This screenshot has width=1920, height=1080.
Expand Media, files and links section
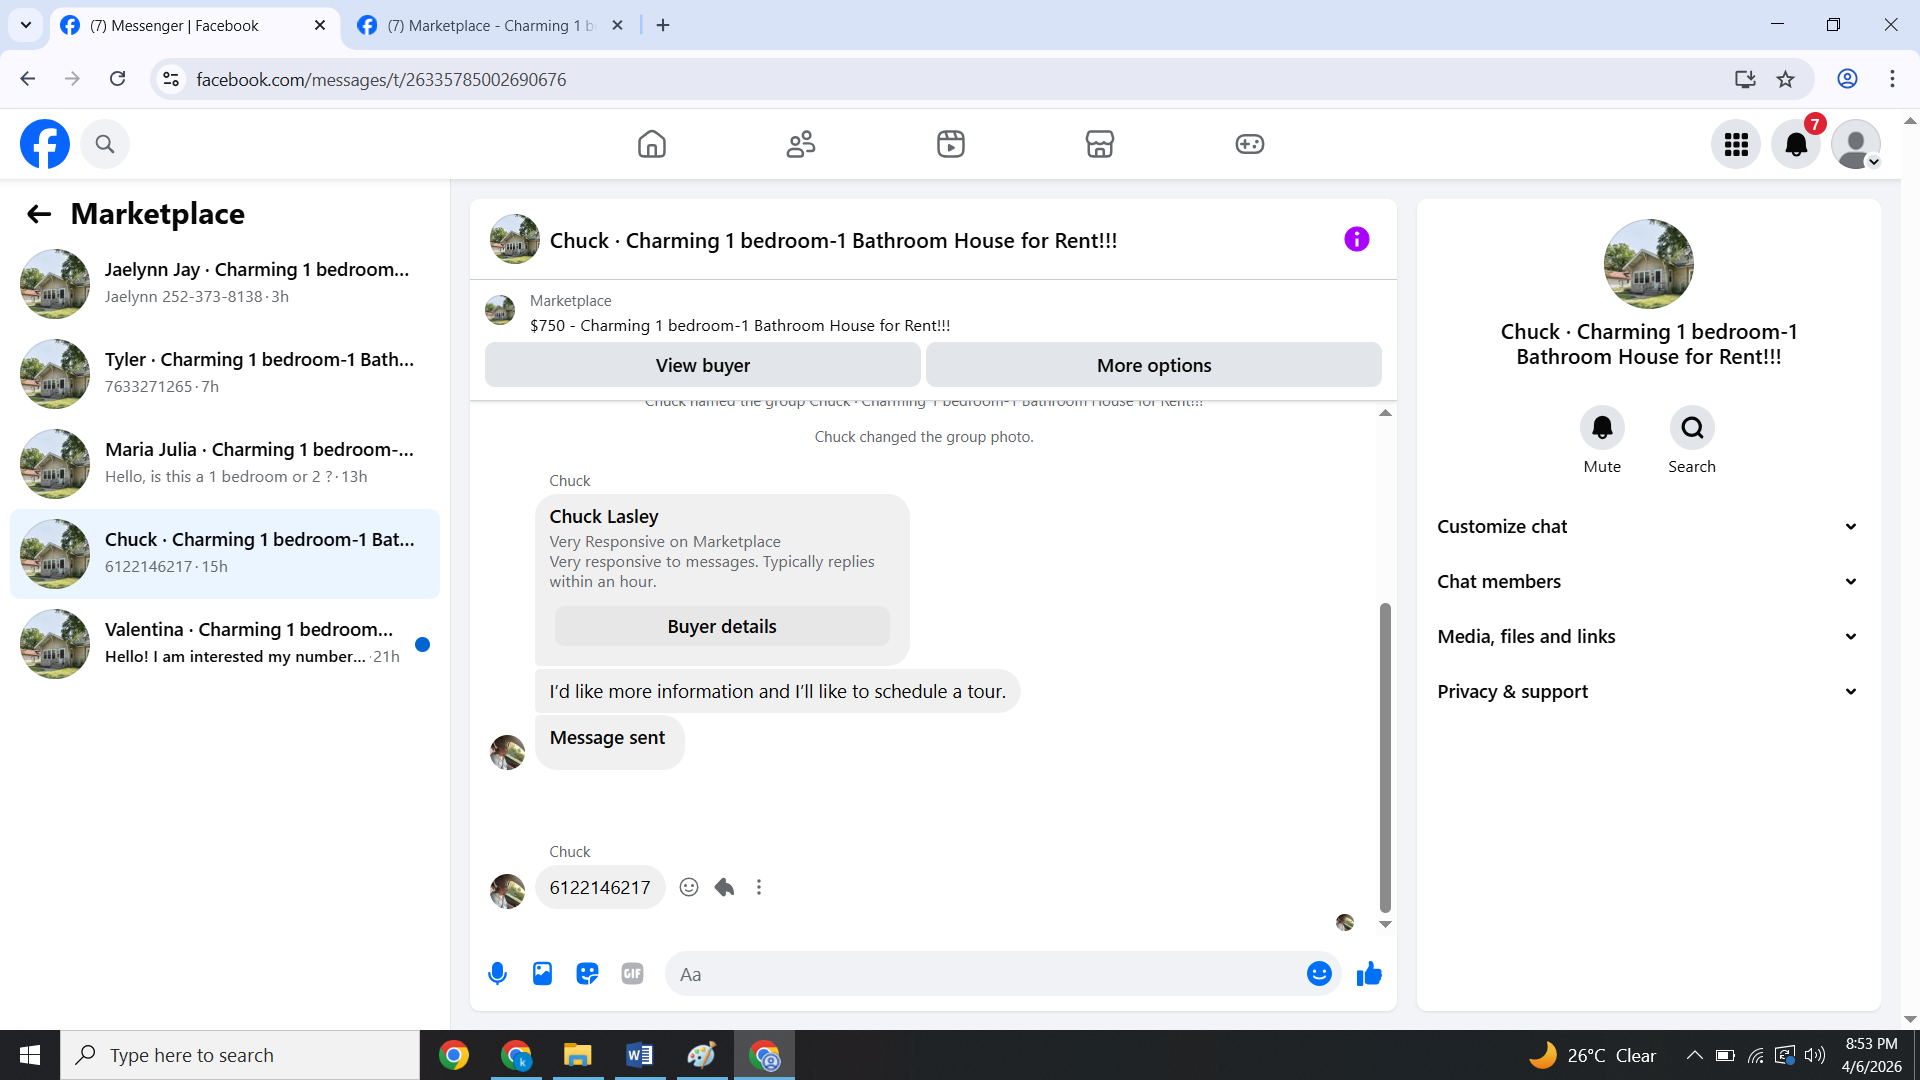(x=1648, y=636)
